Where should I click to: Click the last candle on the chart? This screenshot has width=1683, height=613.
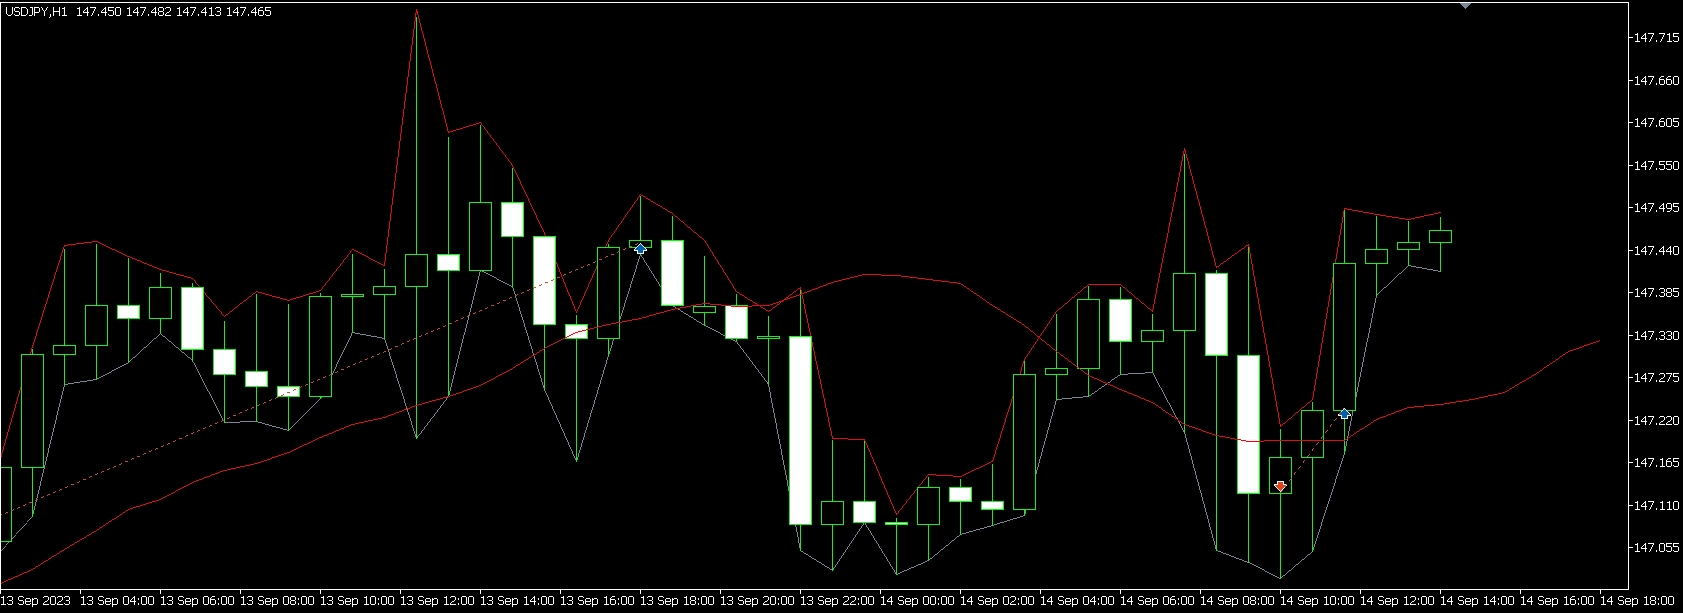click(x=1440, y=236)
